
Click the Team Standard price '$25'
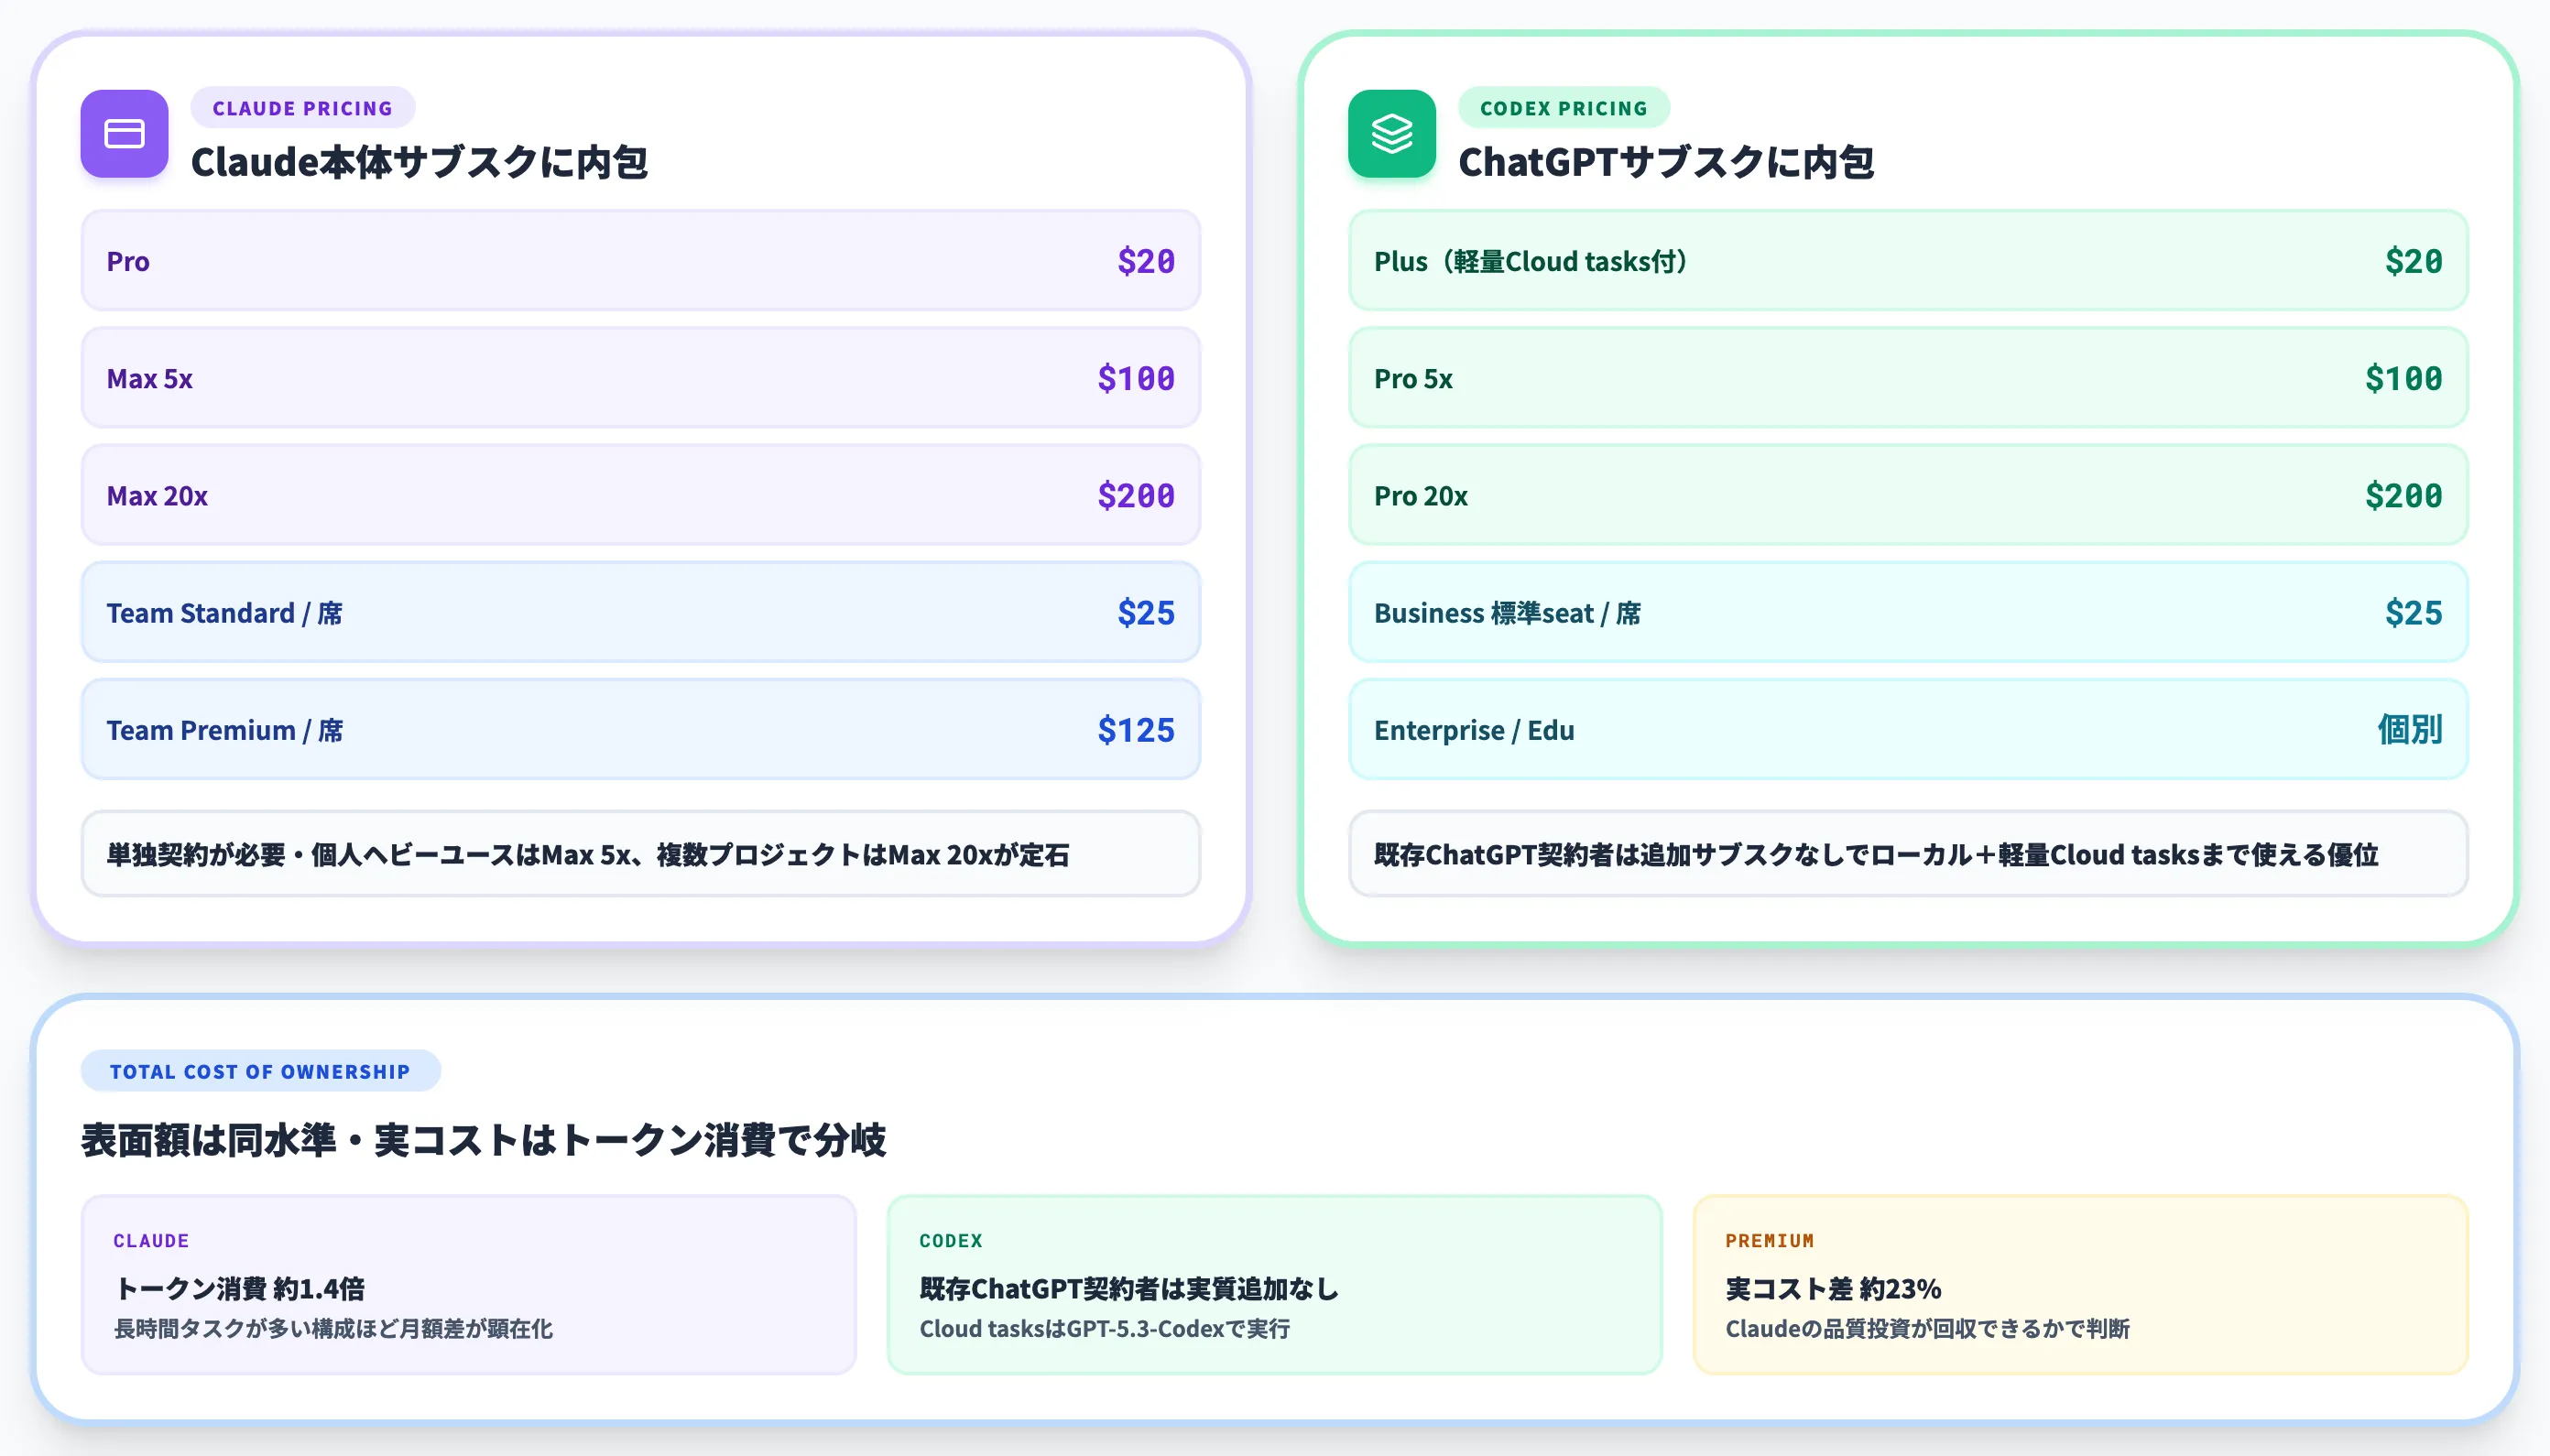(x=1146, y=612)
